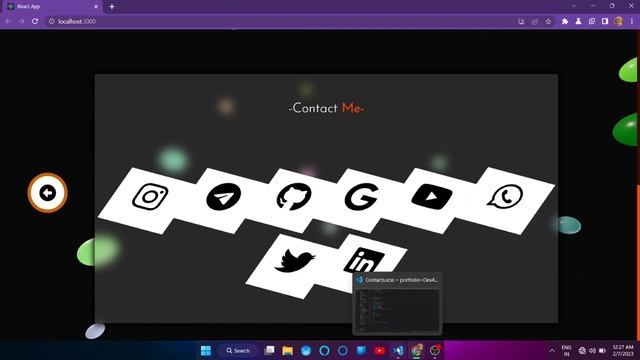
Task: Open File Explorer from the taskbar
Action: pos(288,351)
